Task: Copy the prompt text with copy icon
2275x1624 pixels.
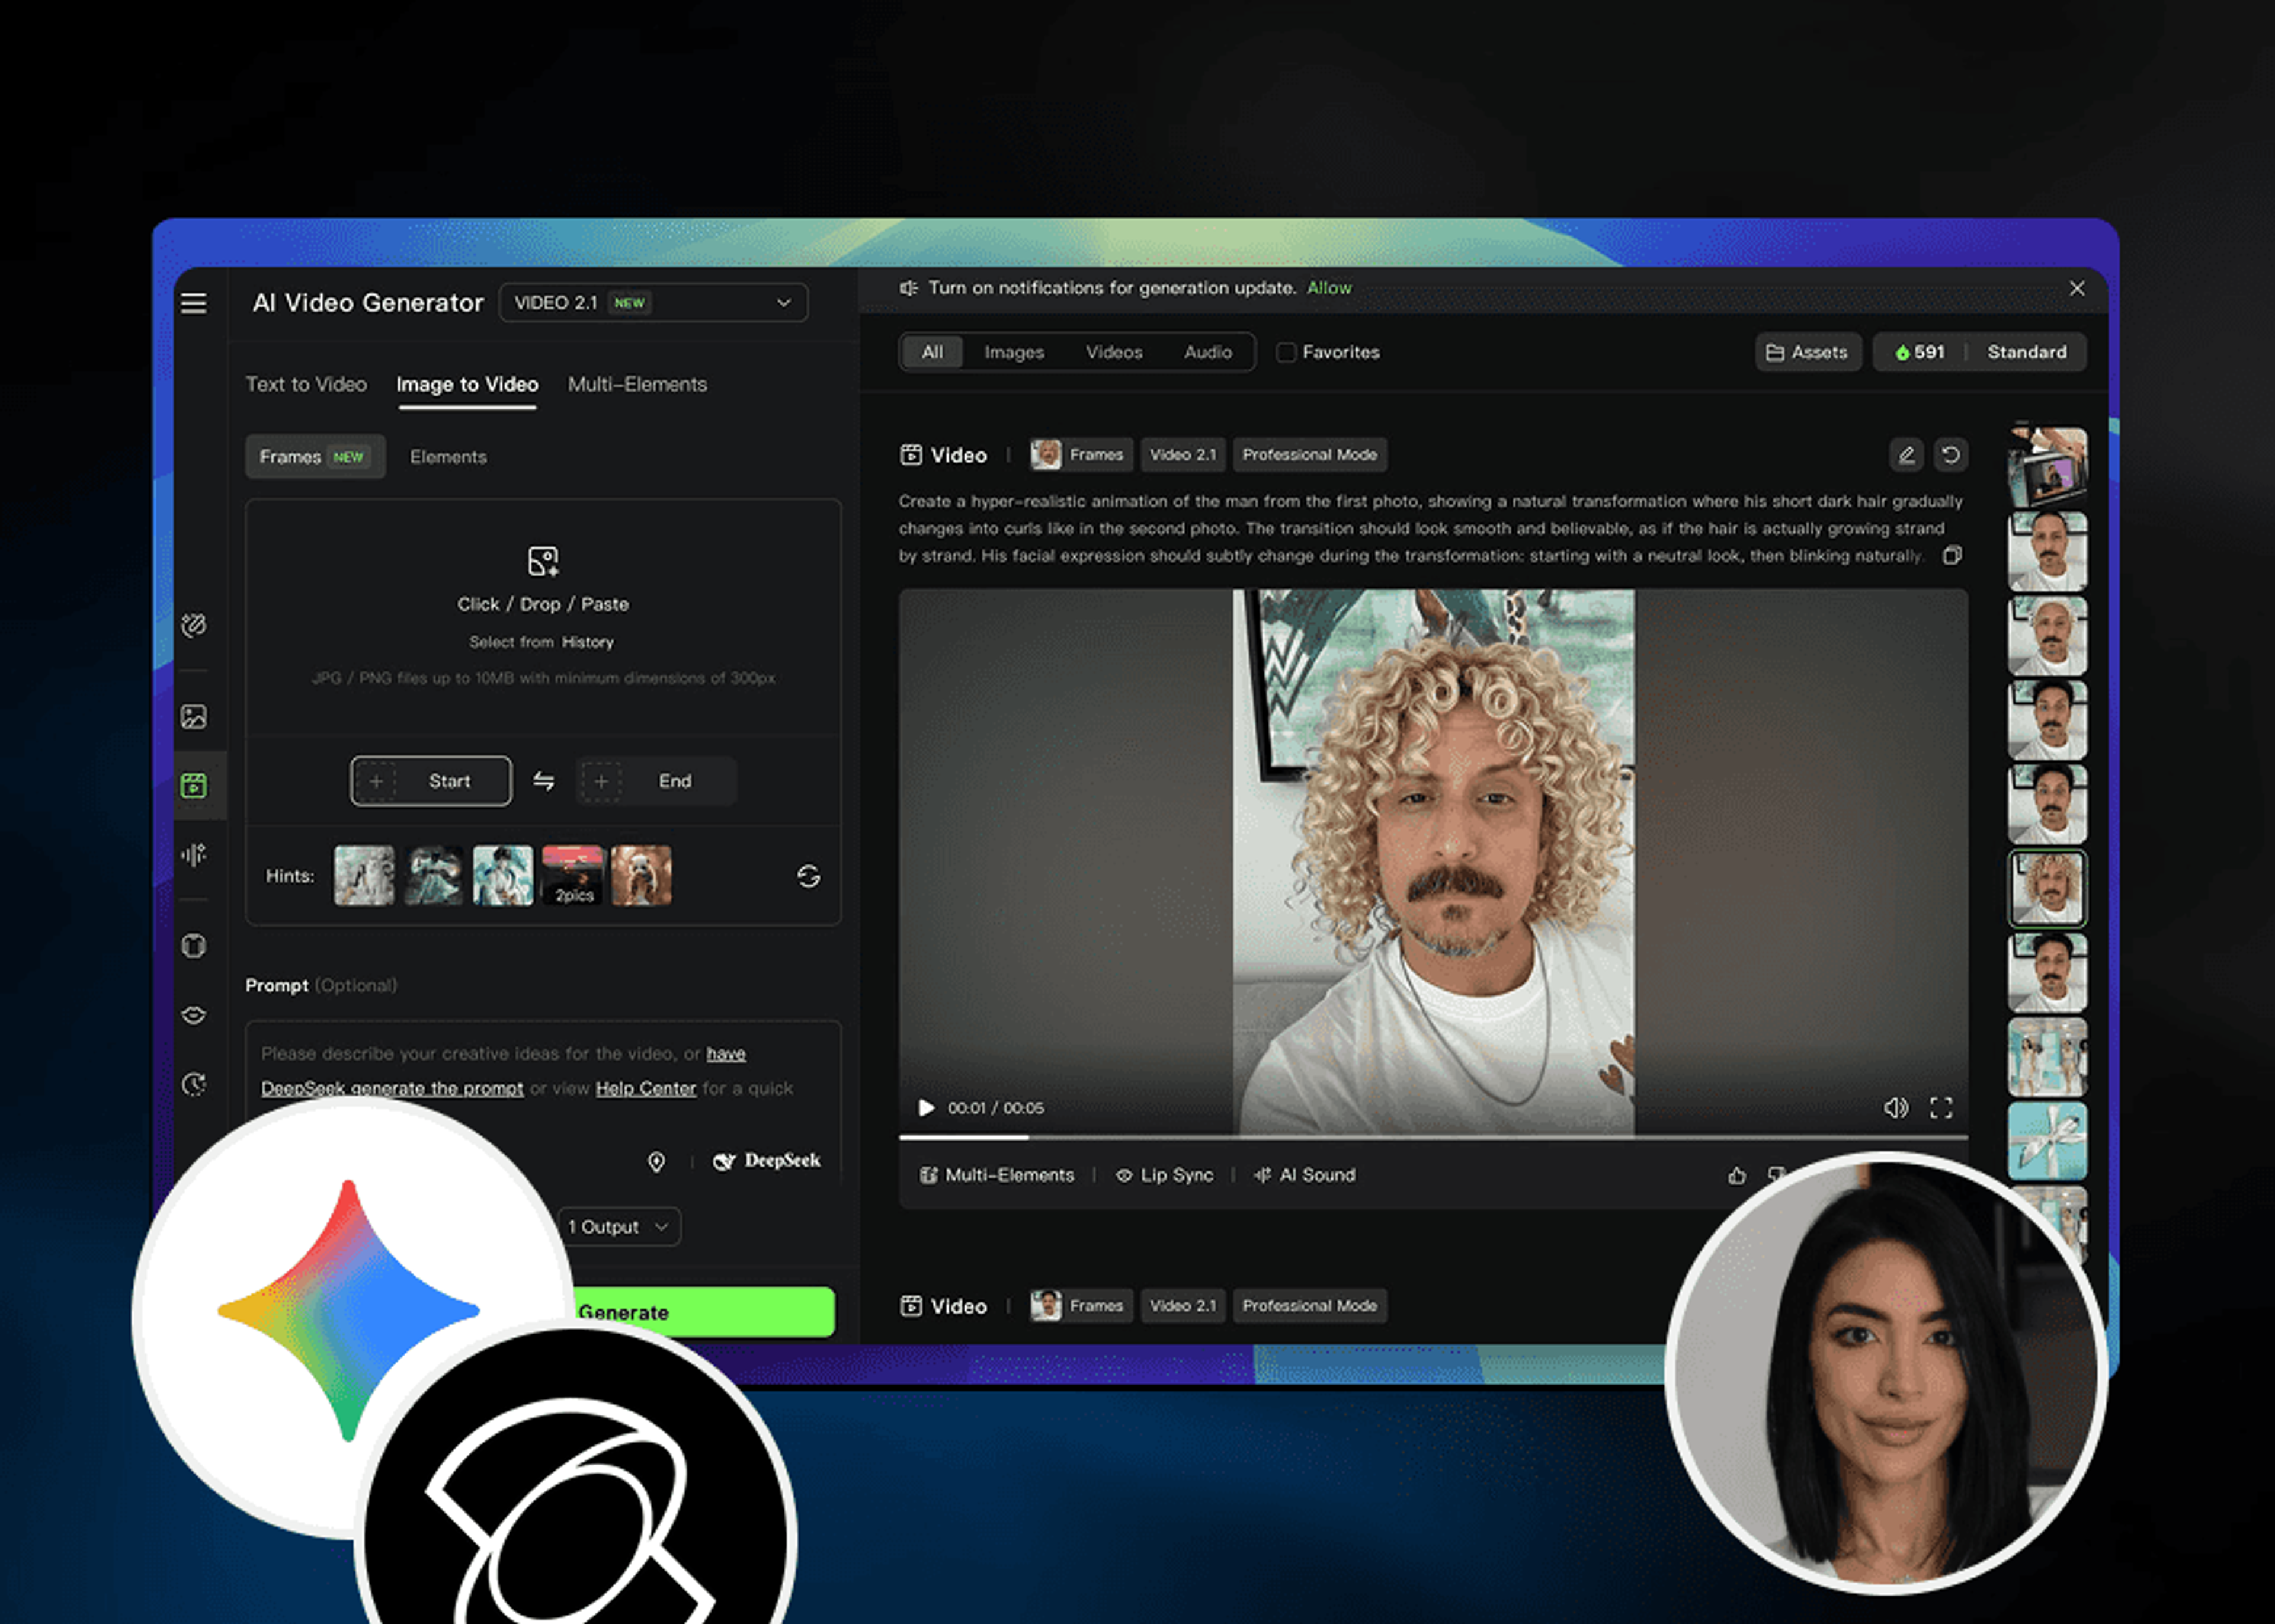Action: [x=1952, y=555]
